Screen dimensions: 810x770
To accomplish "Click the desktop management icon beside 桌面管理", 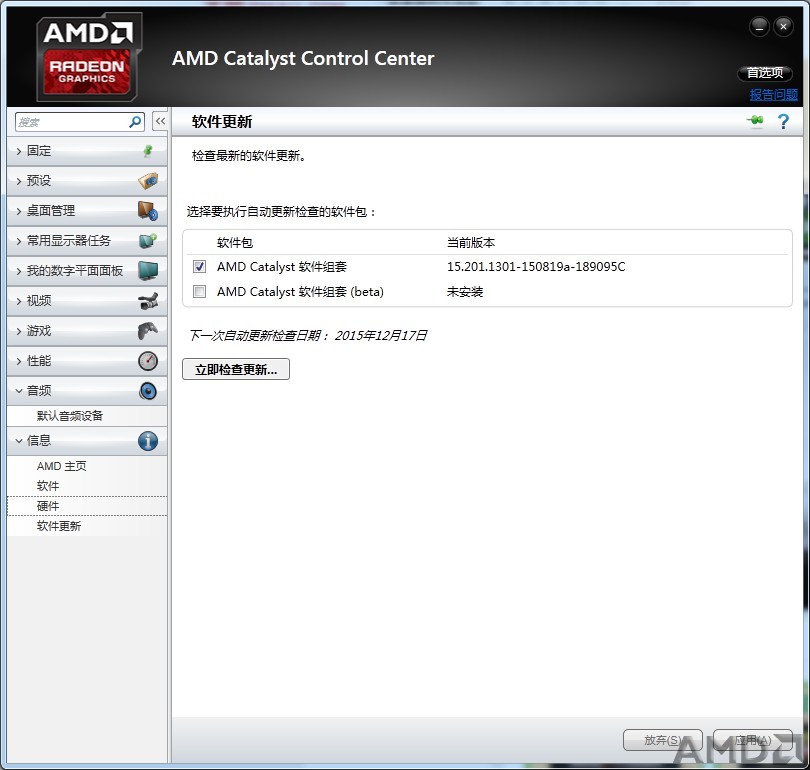I will pos(148,211).
